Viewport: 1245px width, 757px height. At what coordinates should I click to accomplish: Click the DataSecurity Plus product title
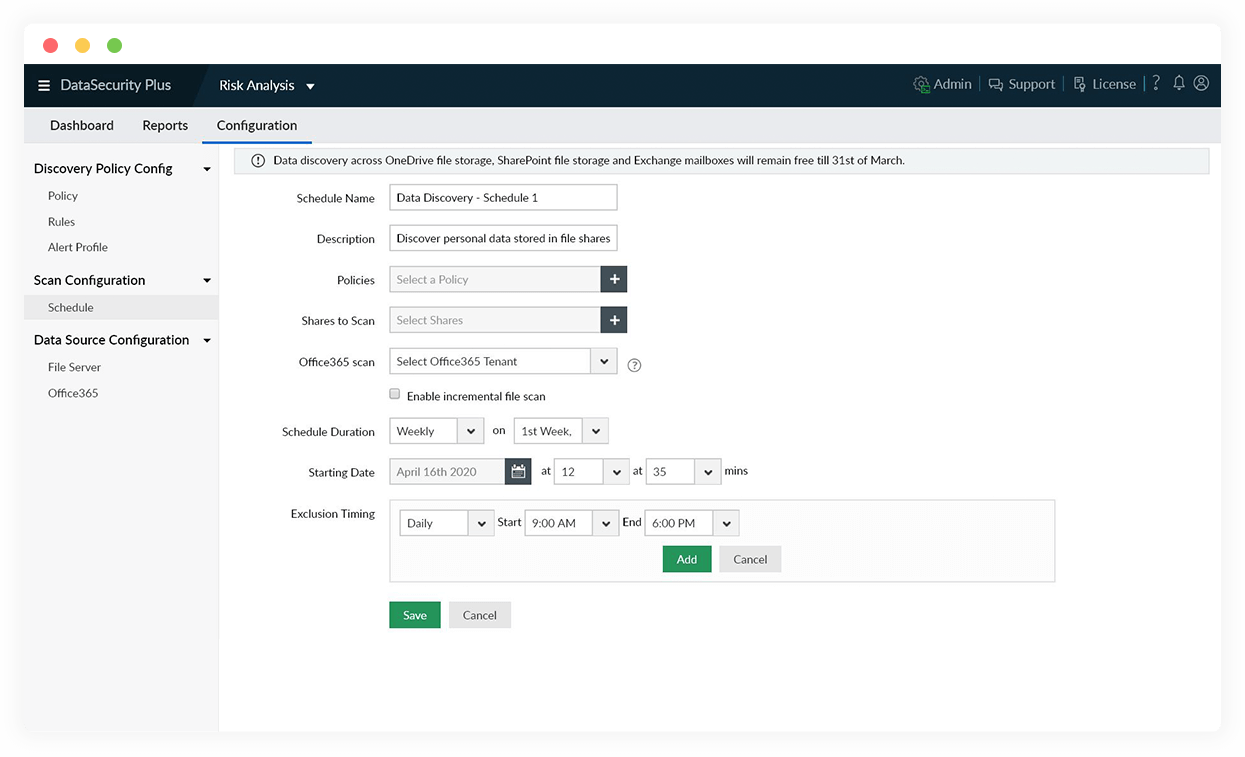[116, 86]
